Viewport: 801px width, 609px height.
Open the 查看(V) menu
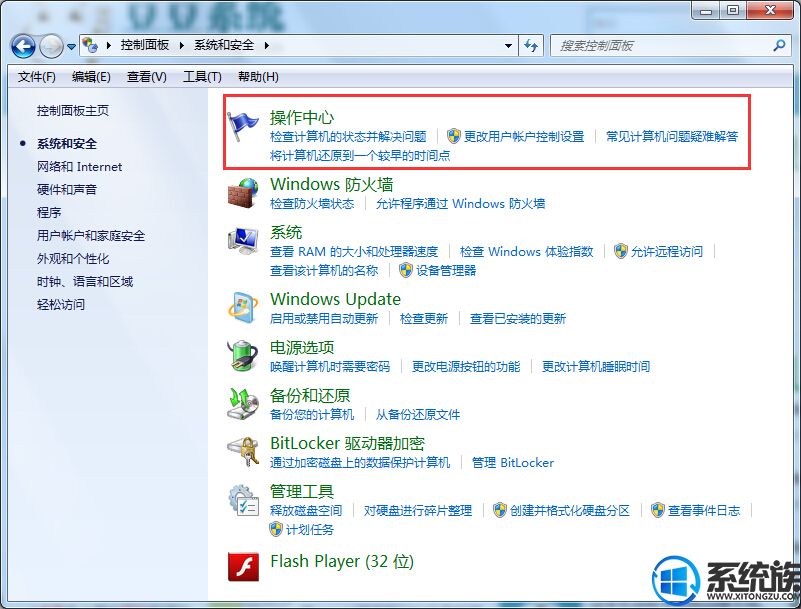pyautogui.click(x=147, y=77)
